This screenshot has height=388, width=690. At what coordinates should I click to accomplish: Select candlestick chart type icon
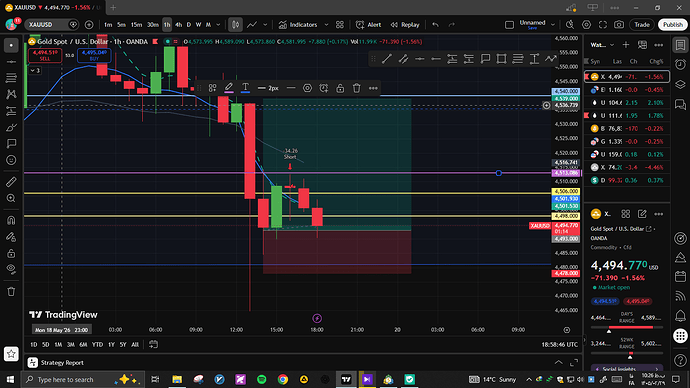235,25
